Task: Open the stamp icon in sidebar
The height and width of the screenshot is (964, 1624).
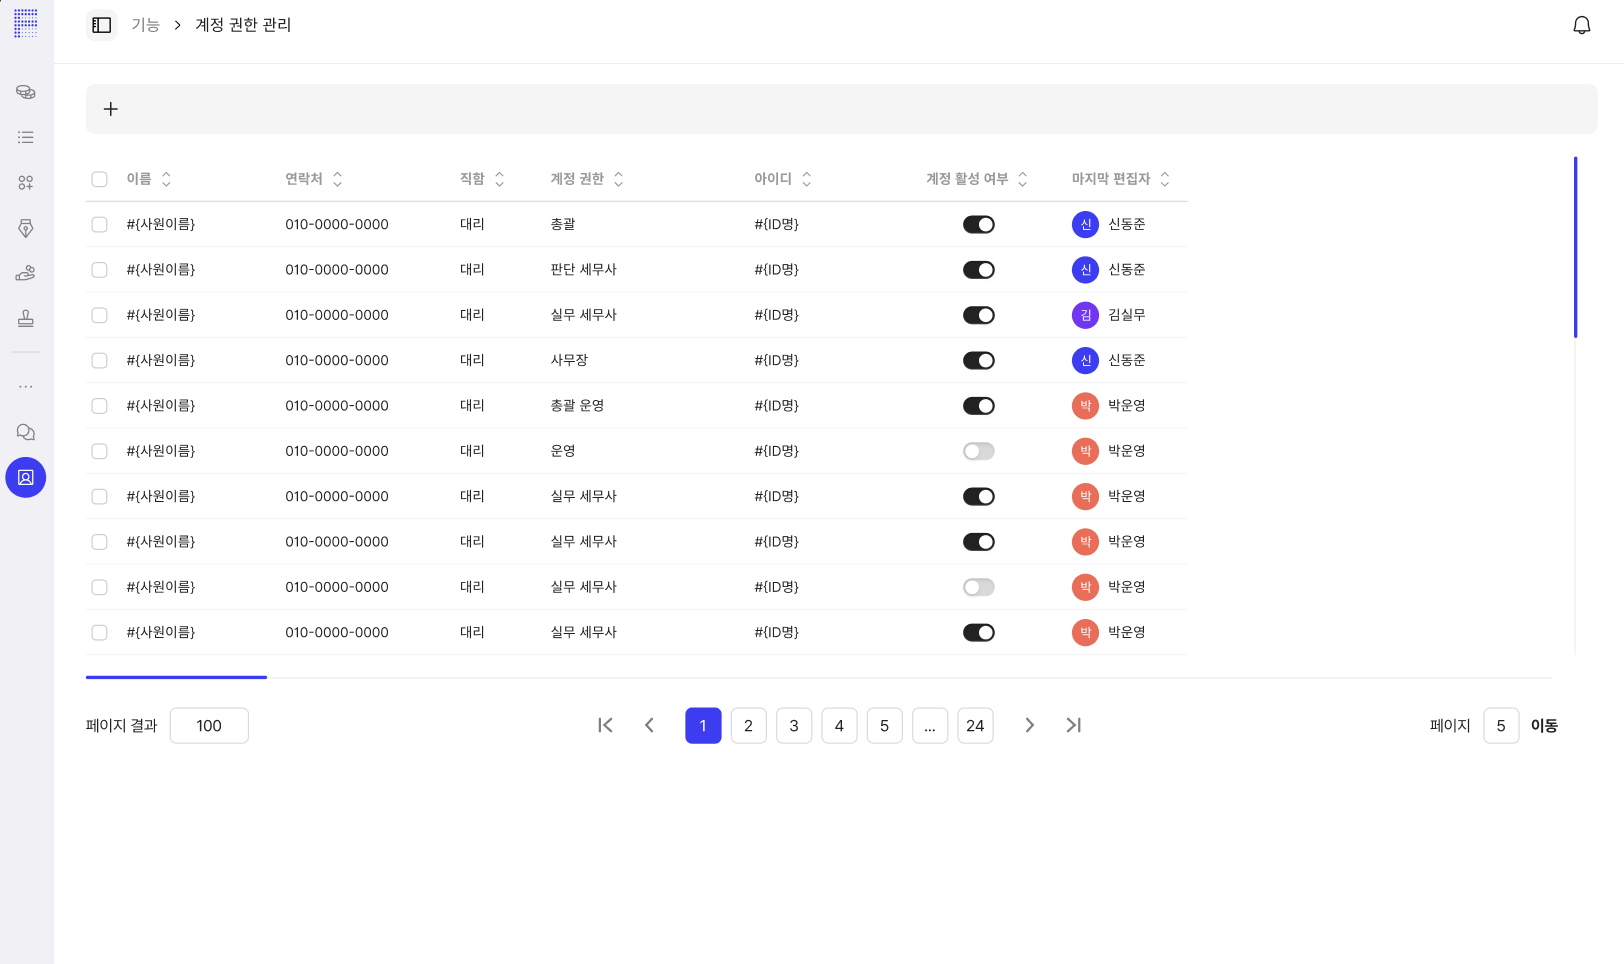Action: click(x=26, y=319)
